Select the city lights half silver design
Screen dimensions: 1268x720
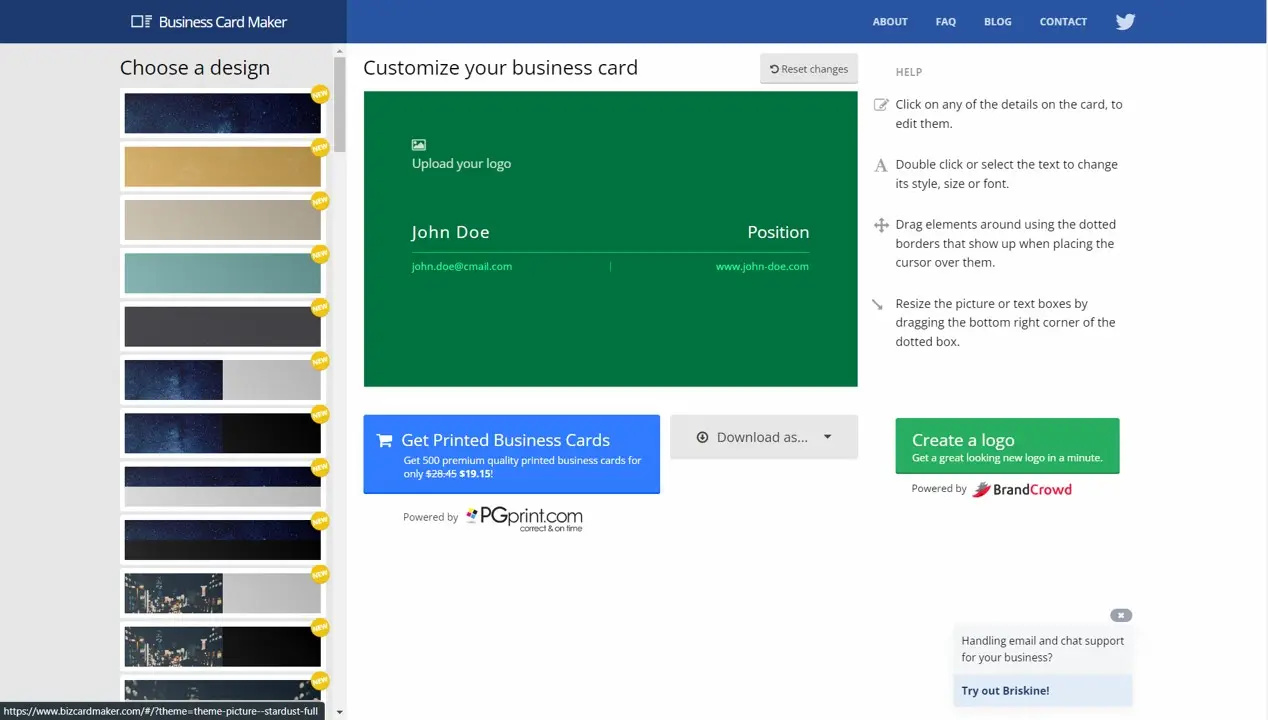222,593
